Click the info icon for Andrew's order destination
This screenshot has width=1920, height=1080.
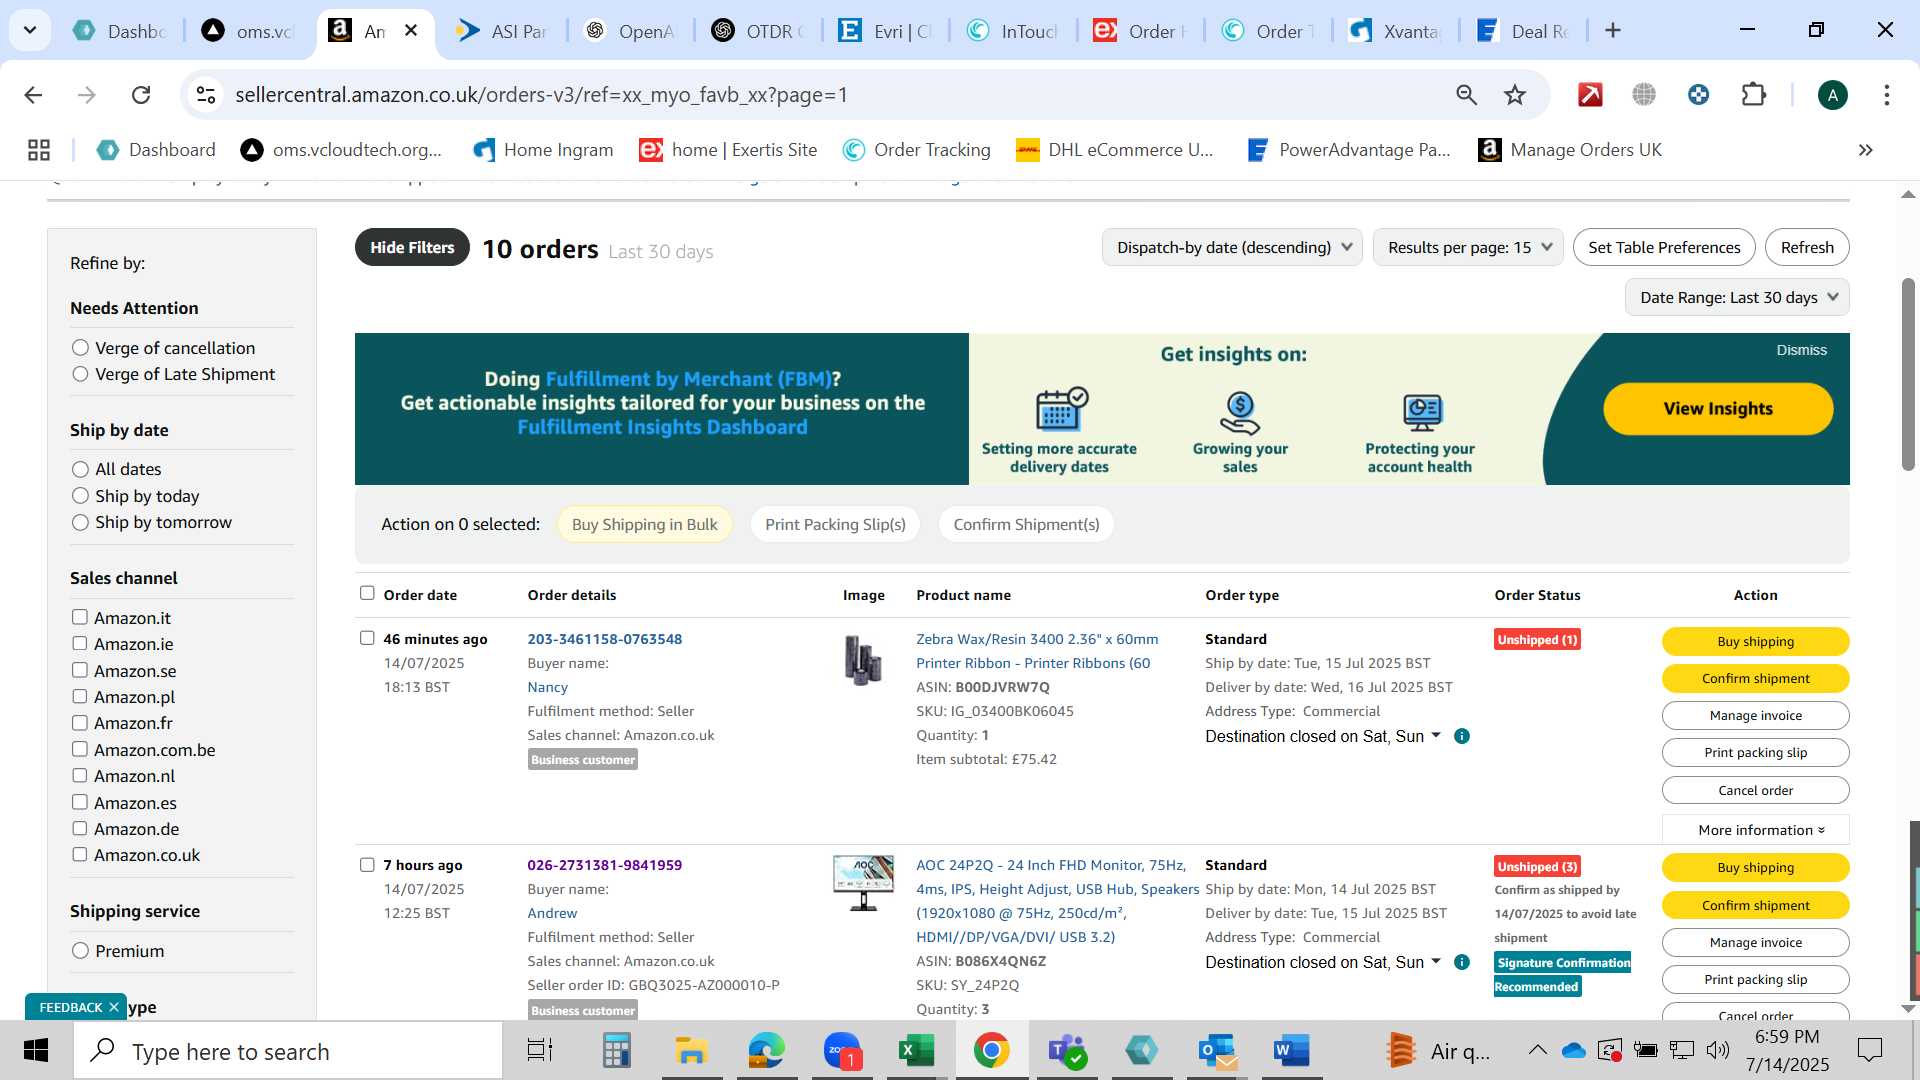[1461, 962]
